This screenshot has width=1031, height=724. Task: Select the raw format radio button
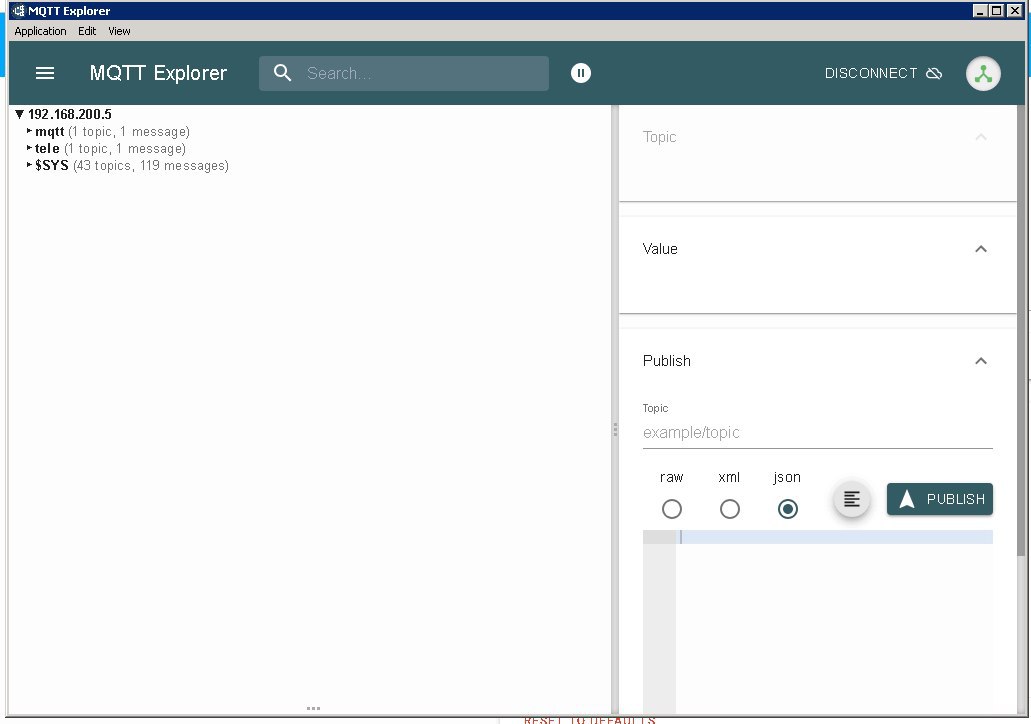pos(671,509)
